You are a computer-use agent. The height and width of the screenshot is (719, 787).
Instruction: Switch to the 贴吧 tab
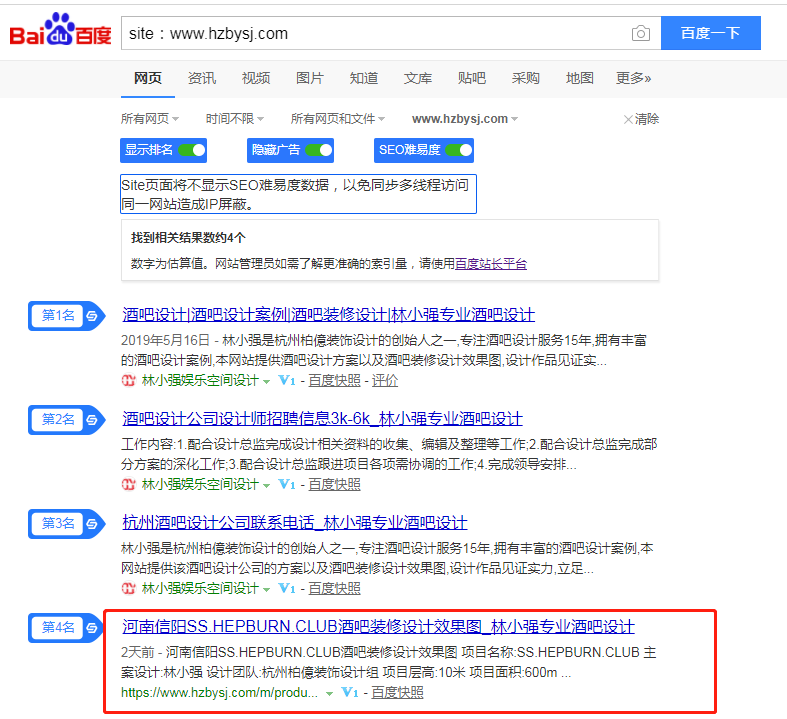point(472,78)
